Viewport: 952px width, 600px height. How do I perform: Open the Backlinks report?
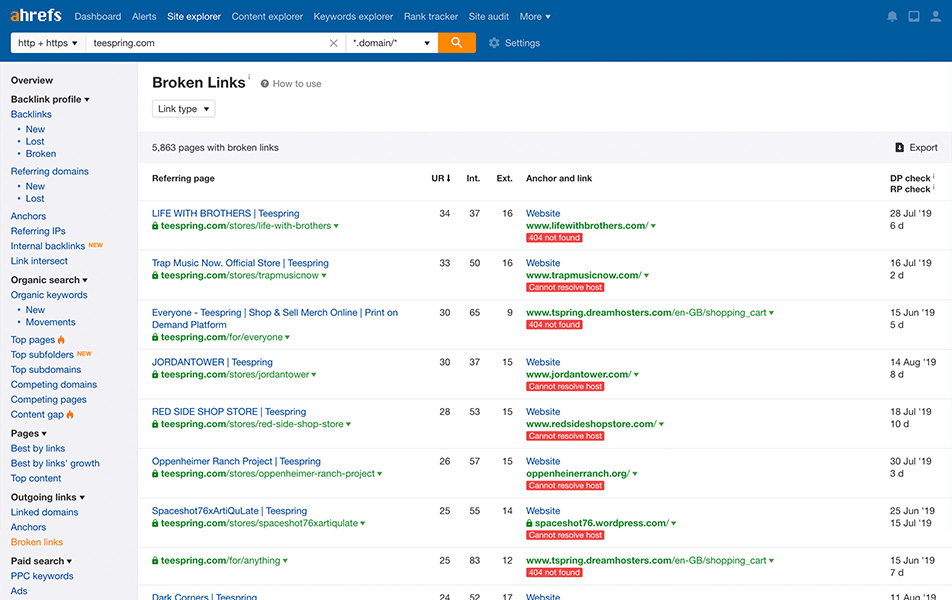click(31, 114)
